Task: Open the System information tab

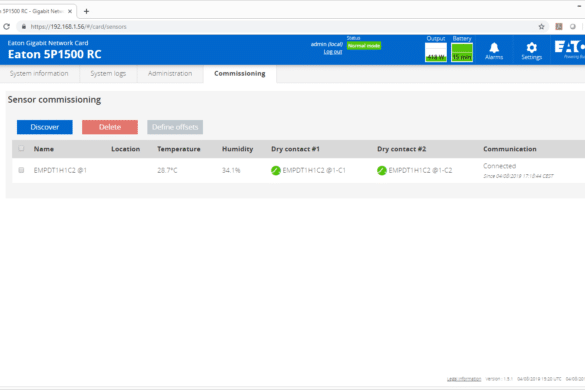Action: 39,74
